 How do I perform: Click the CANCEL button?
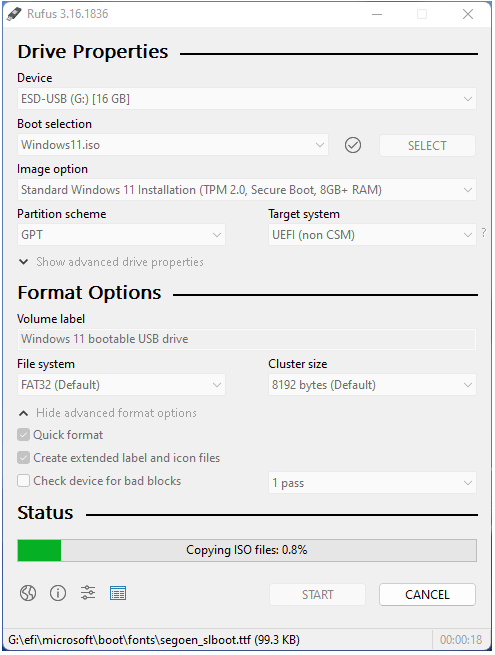pyautogui.click(x=427, y=594)
